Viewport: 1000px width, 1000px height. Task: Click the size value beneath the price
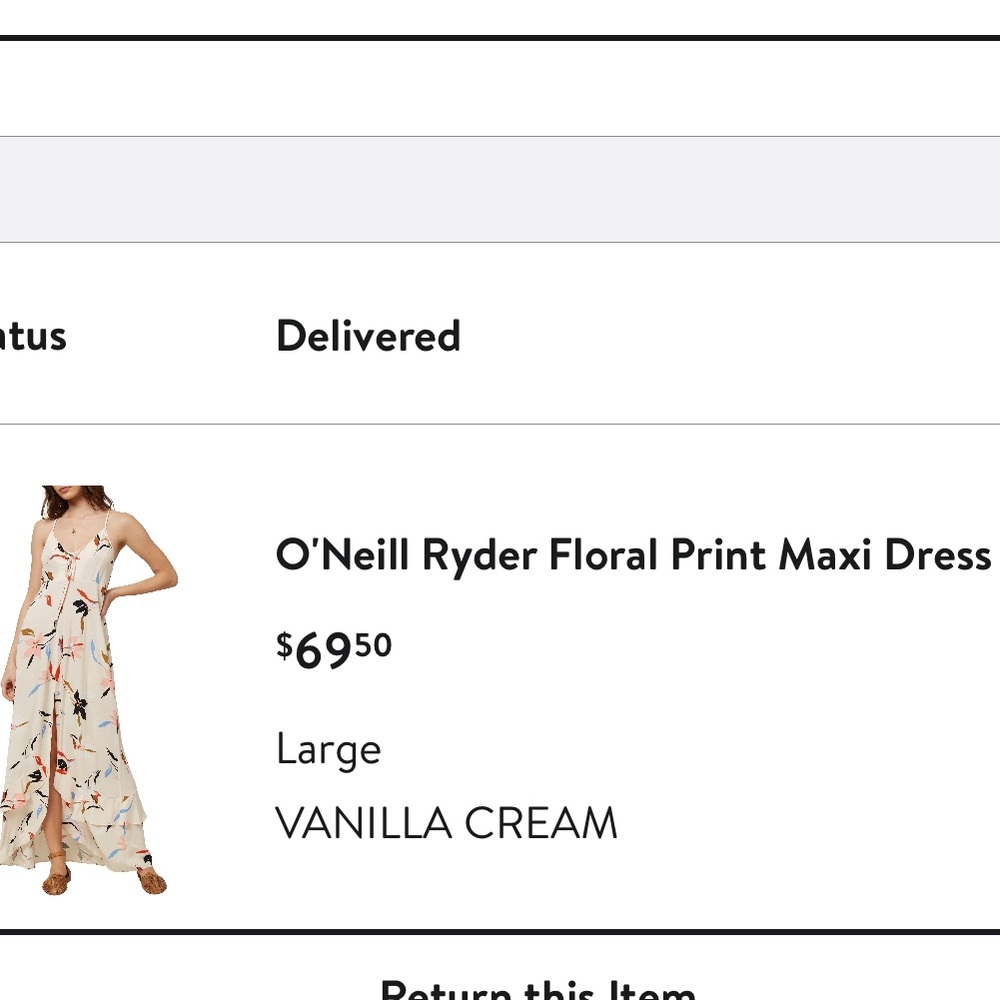pos(328,748)
